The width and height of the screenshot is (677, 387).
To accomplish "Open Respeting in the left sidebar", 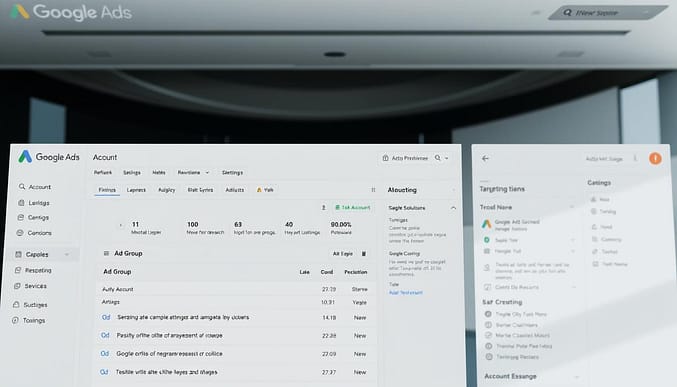I will coord(33,270).
